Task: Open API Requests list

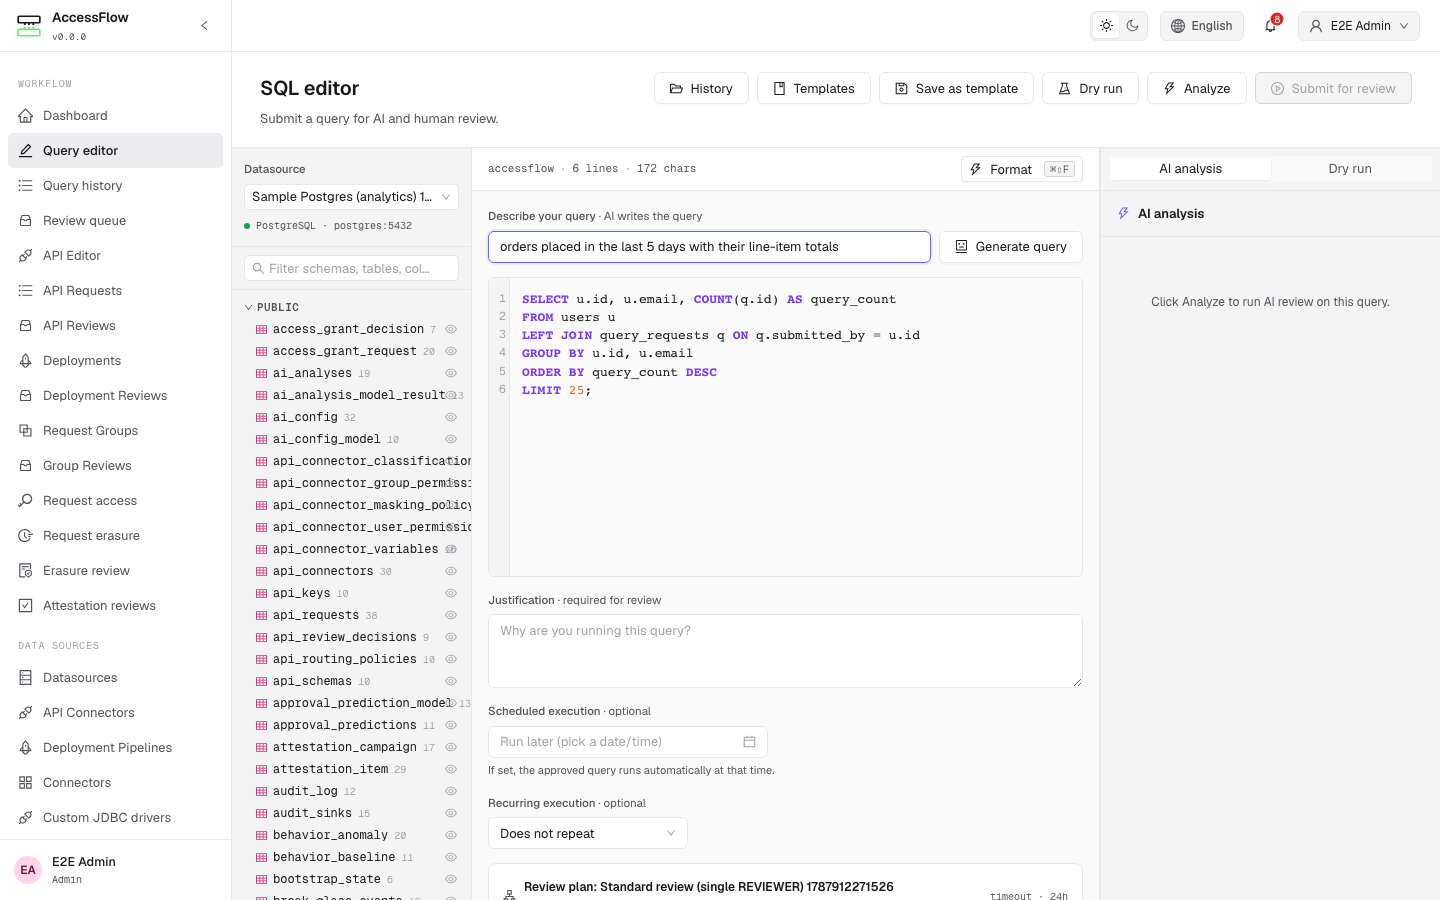Action: pyautogui.click(x=115, y=291)
